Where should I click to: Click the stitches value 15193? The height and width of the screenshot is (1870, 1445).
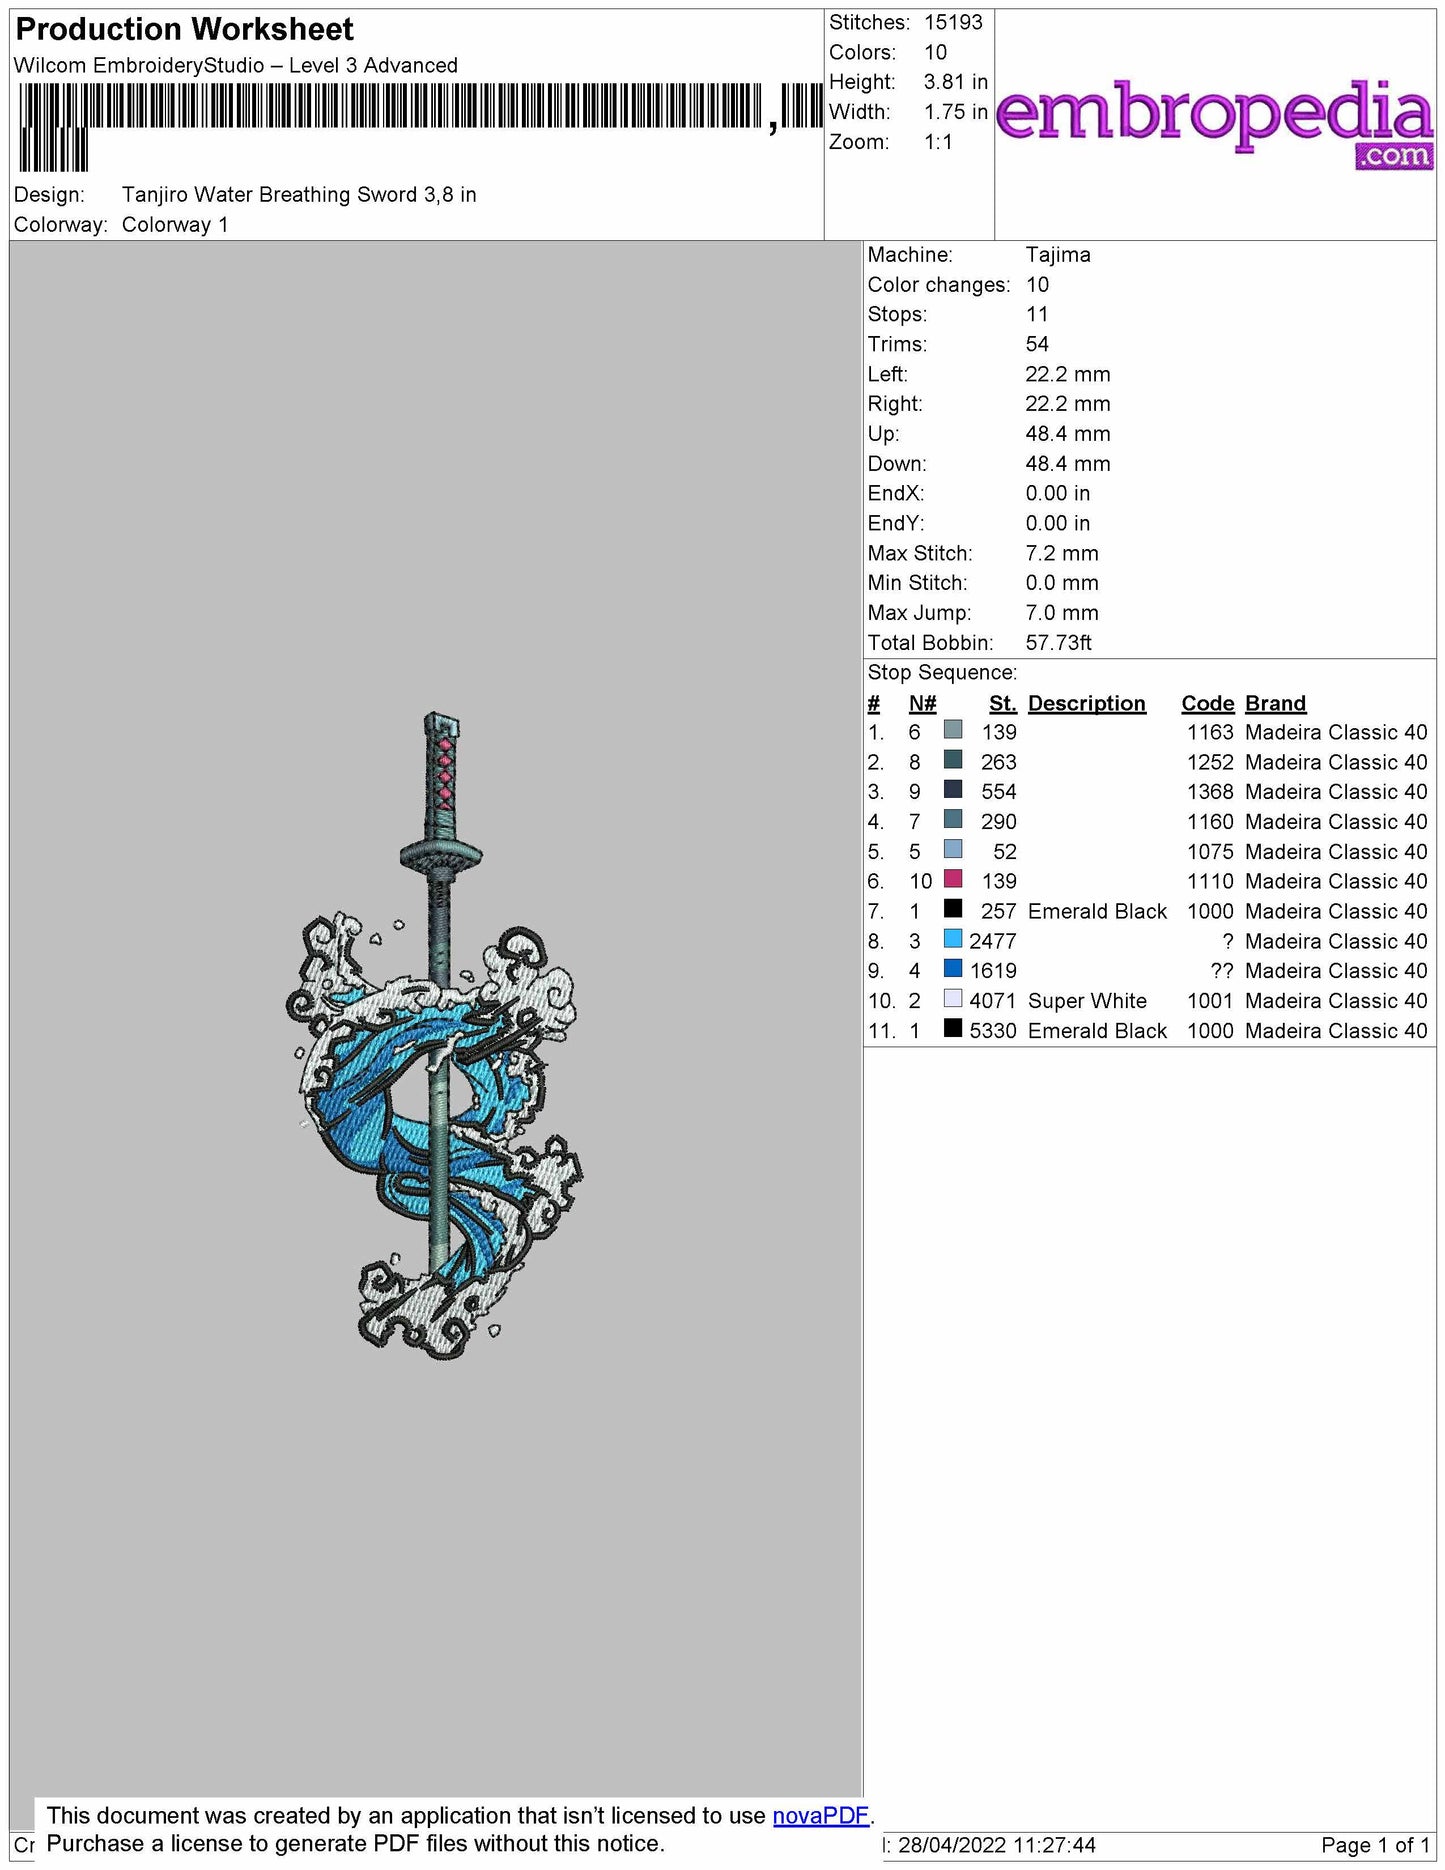click(953, 22)
